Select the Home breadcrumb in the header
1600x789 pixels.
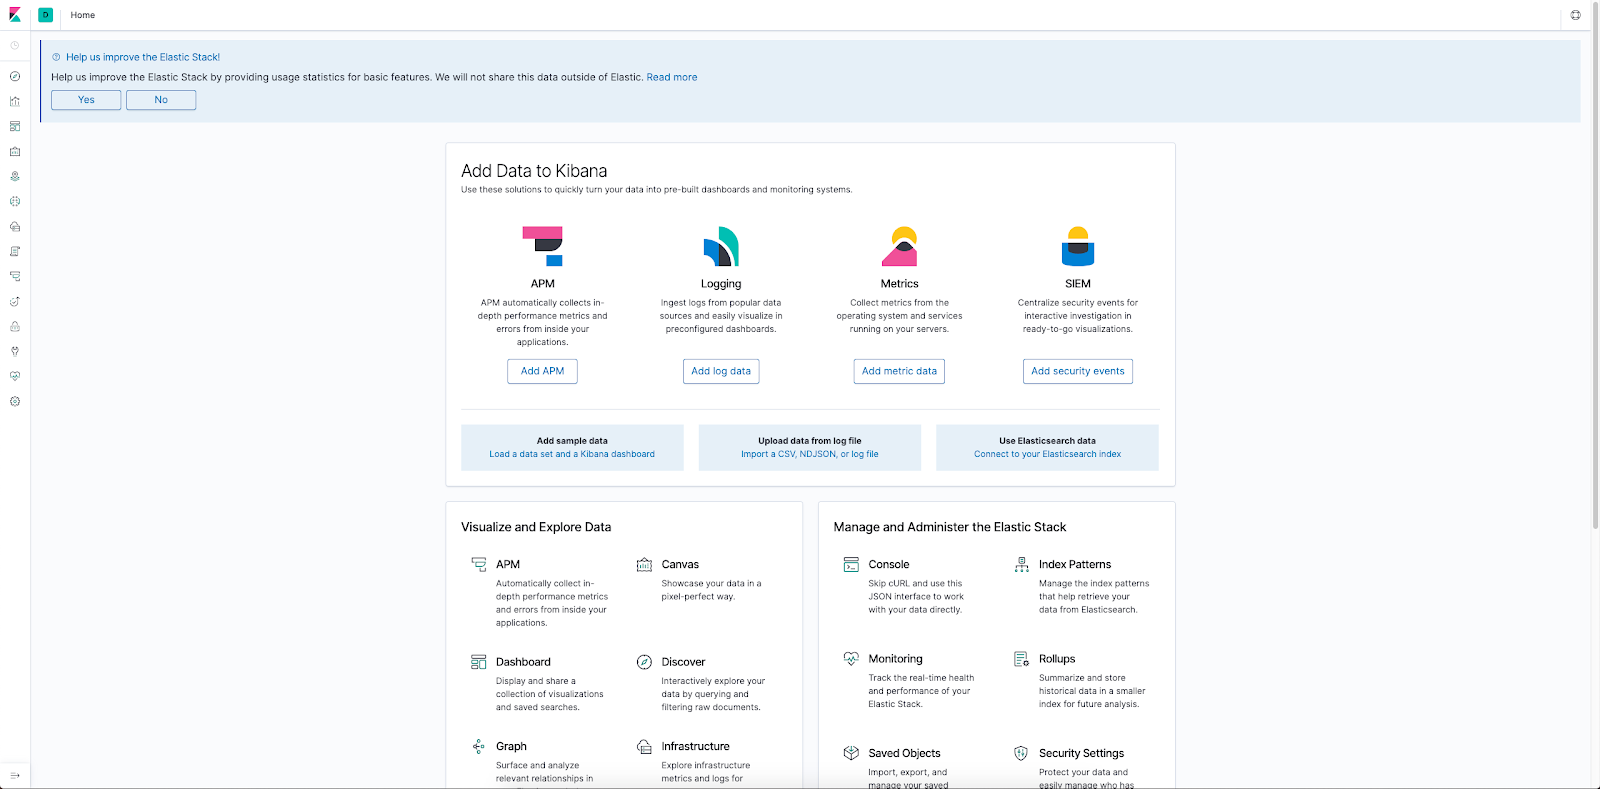(x=83, y=15)
